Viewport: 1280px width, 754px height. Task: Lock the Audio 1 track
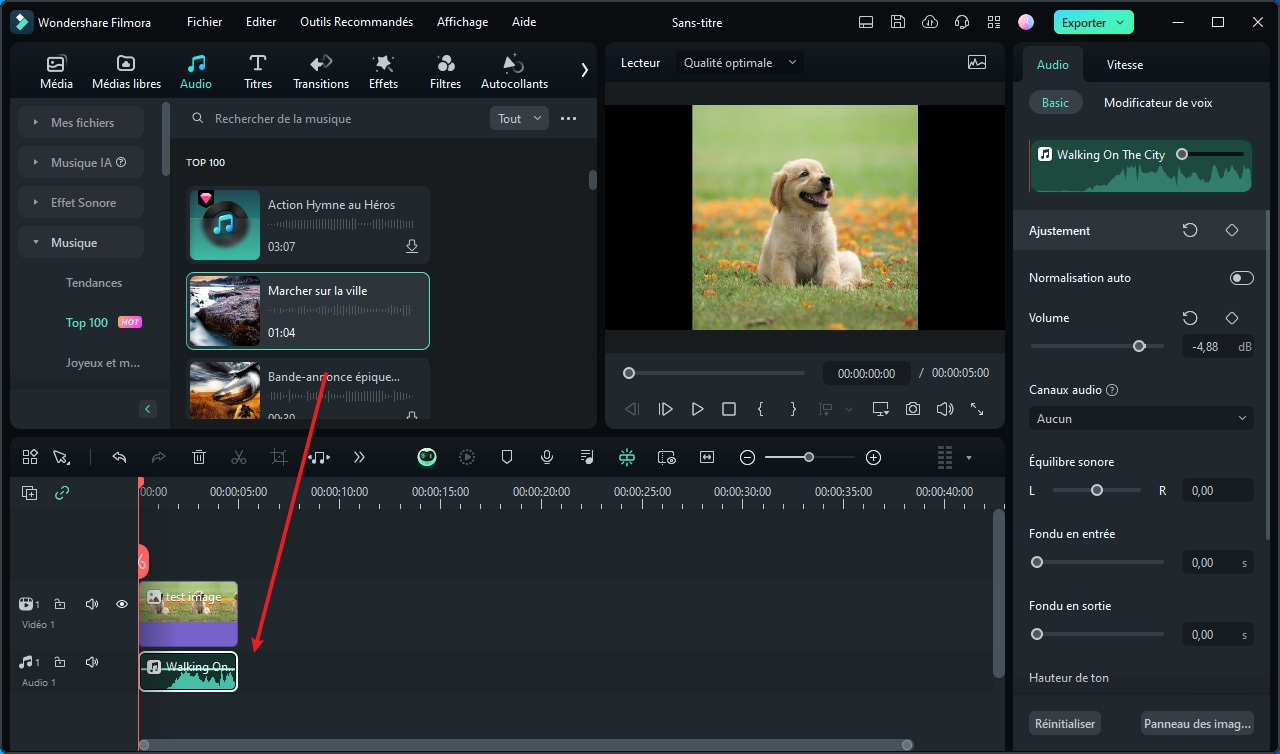pyautogui.click(x=60, y=662)
